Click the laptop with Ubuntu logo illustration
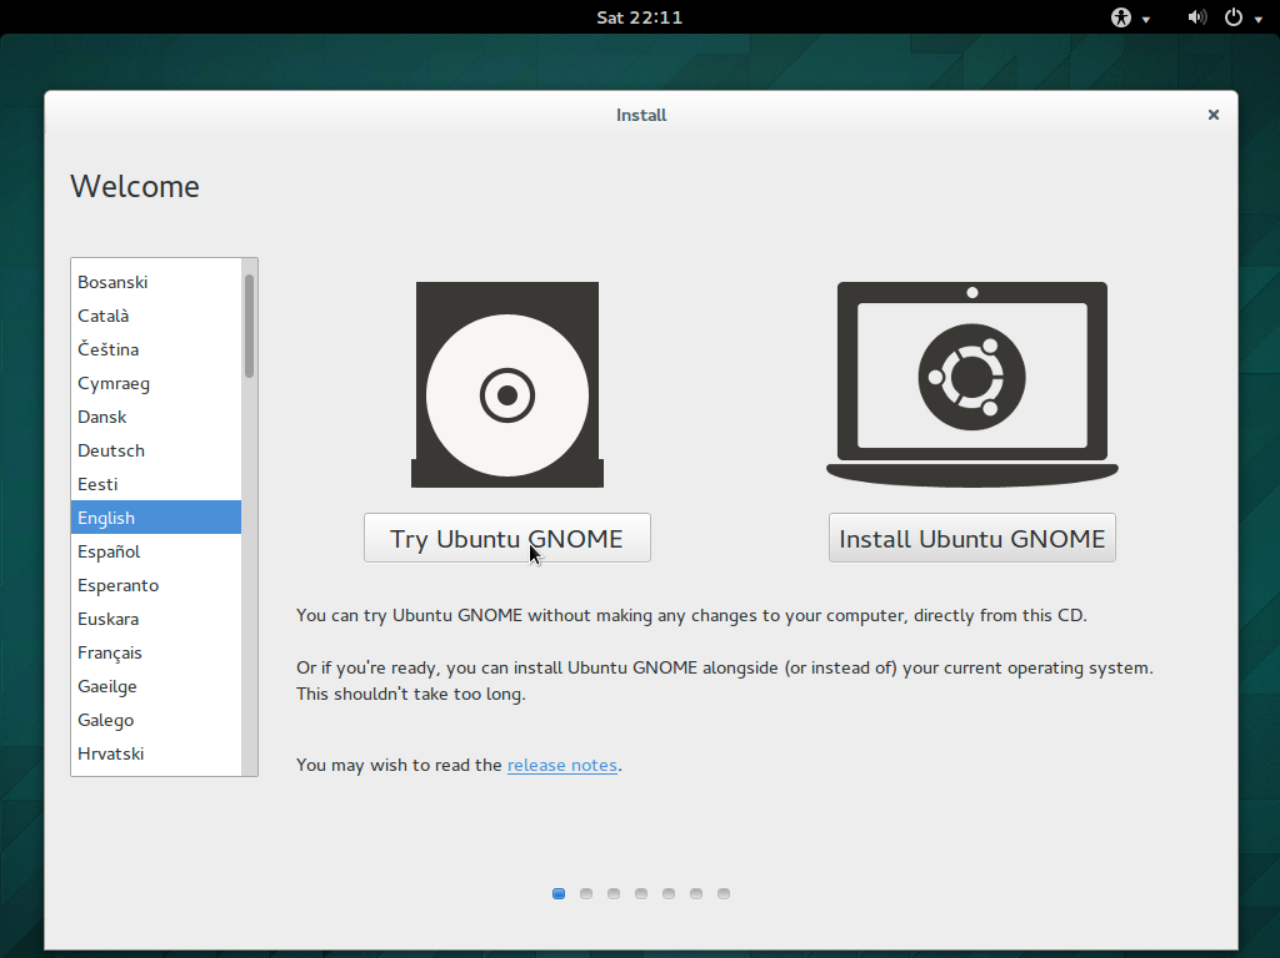 click(972, 385)
